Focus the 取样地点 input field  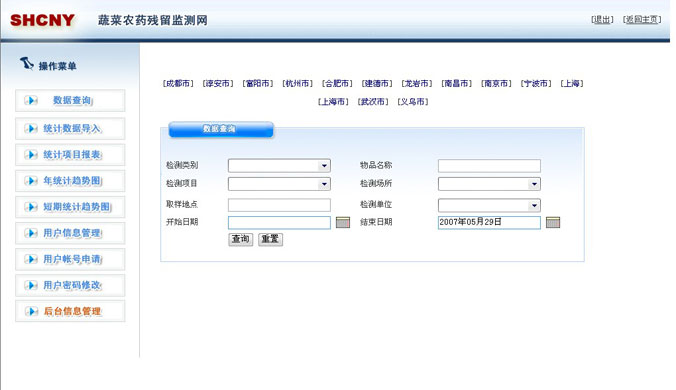[x=279, y=205]
